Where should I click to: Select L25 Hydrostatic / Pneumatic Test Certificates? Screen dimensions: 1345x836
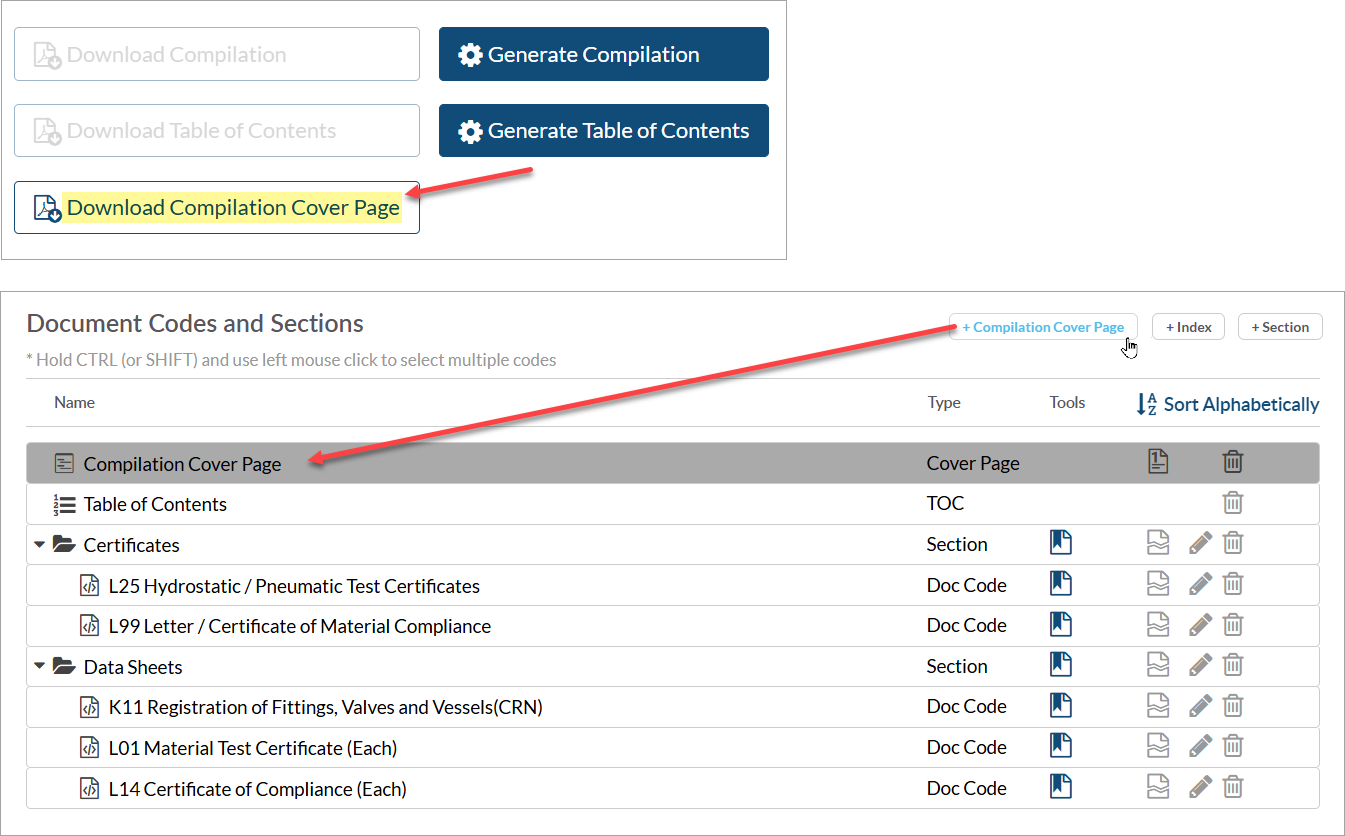tap(673, 585)
